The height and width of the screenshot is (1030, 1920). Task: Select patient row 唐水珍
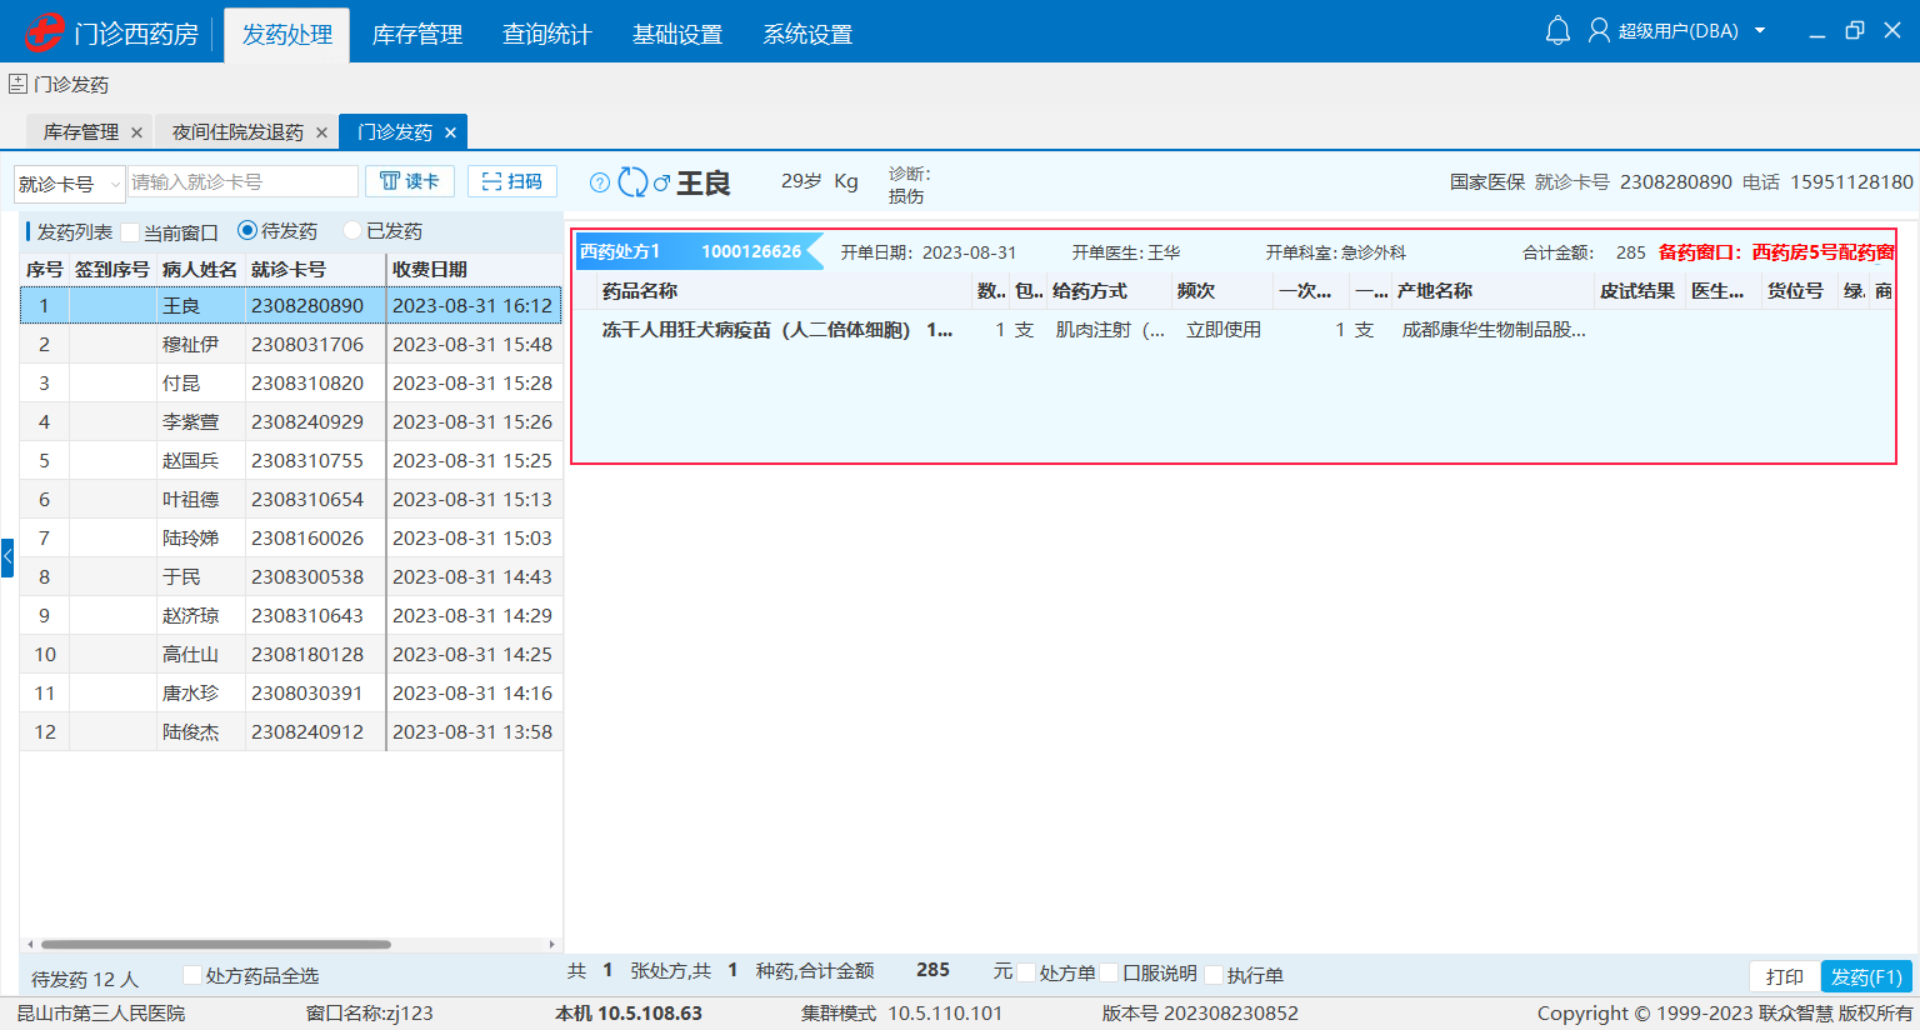point(290,693)
